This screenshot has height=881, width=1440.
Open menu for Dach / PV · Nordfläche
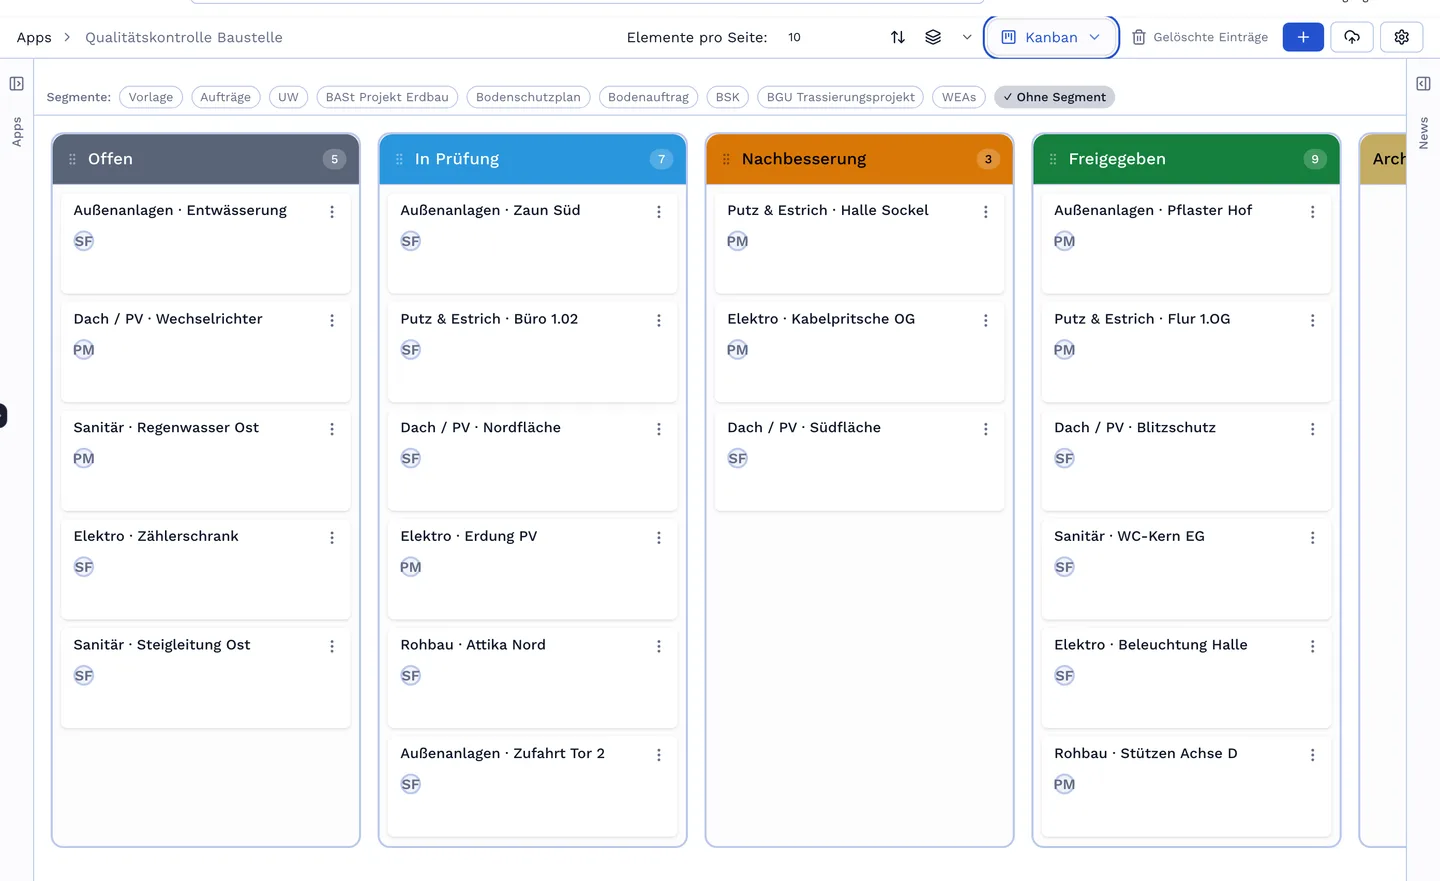coord(659,429)
